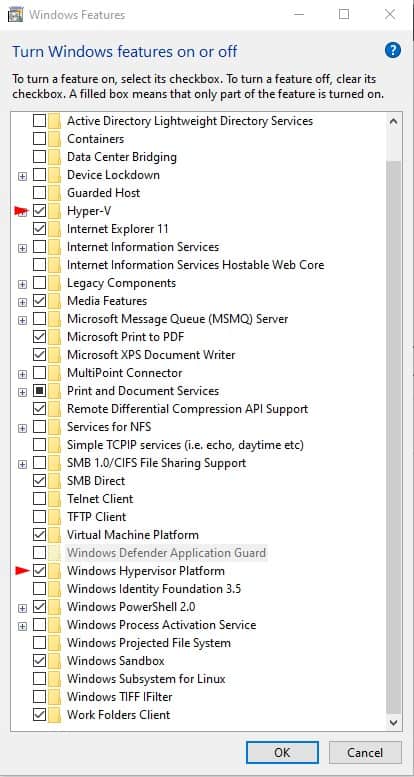Click the blue help question mark icon

[392, 50]
